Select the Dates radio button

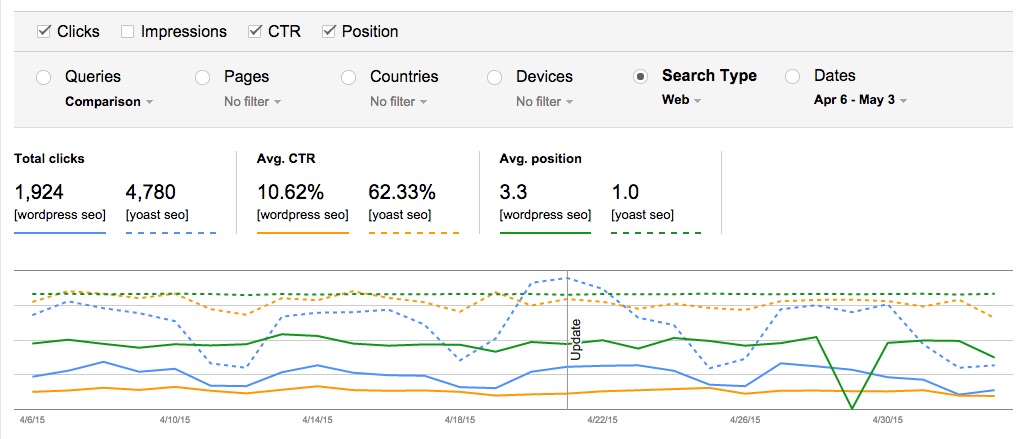click(793, 77)
